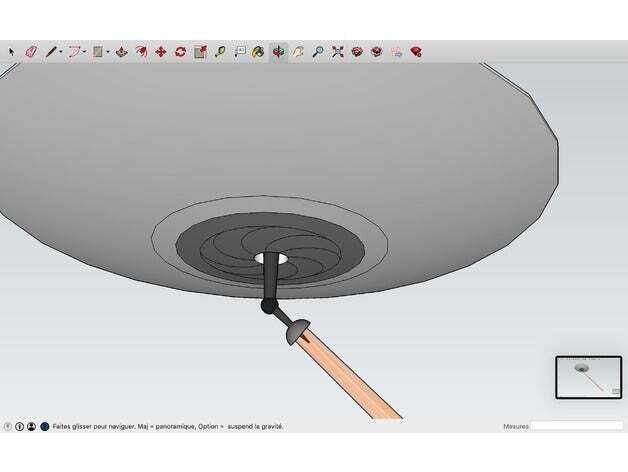This screenshot has width=628, height=472.
Task: Select the Scale tool
Action: tap(200, 52)
